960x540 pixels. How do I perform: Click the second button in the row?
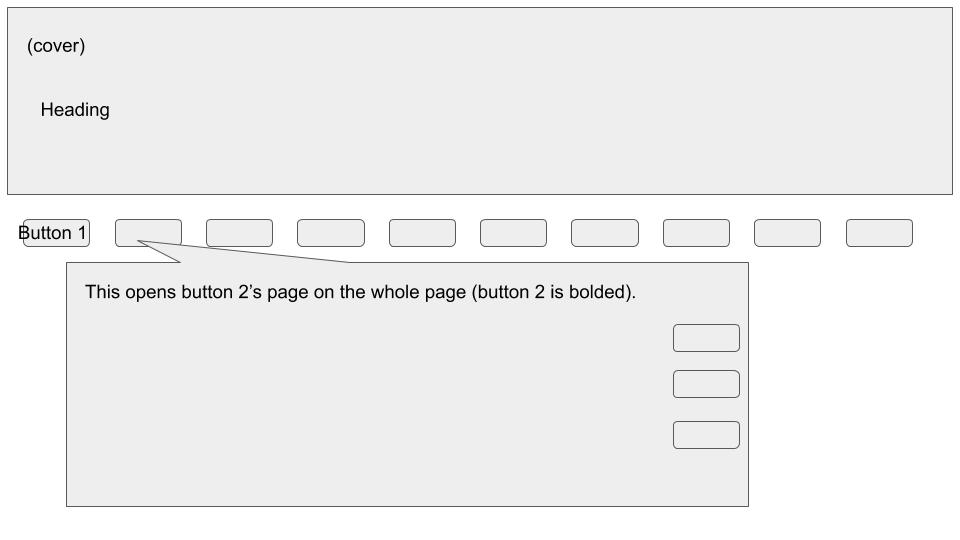click(148, 232)
